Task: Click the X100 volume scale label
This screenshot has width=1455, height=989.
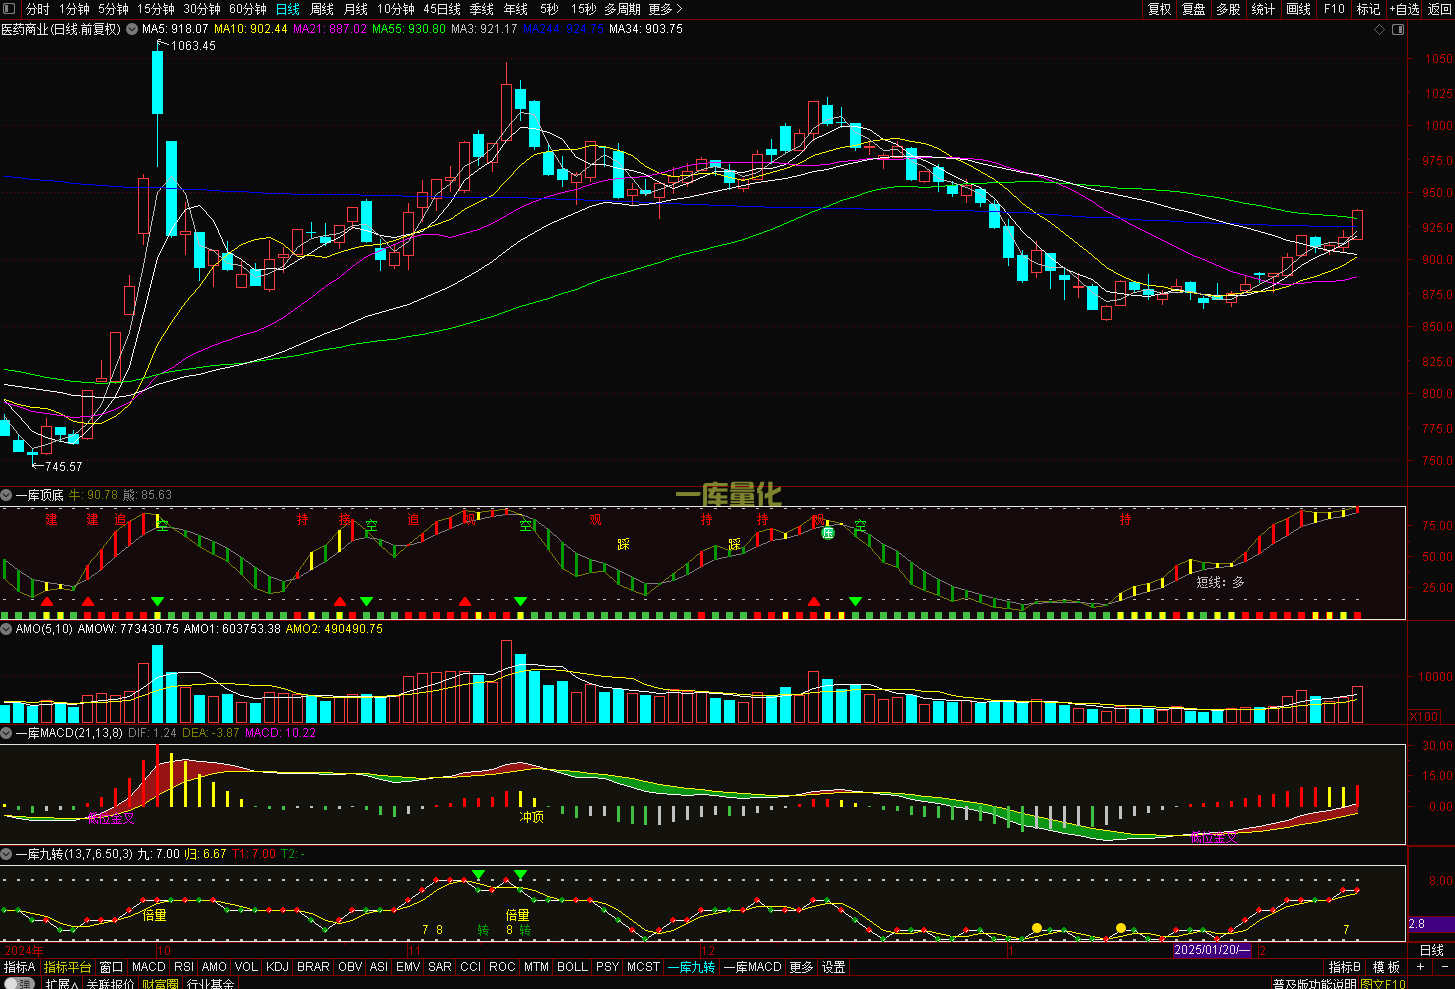Action: pyautogui.click(x=1424, y=716)
